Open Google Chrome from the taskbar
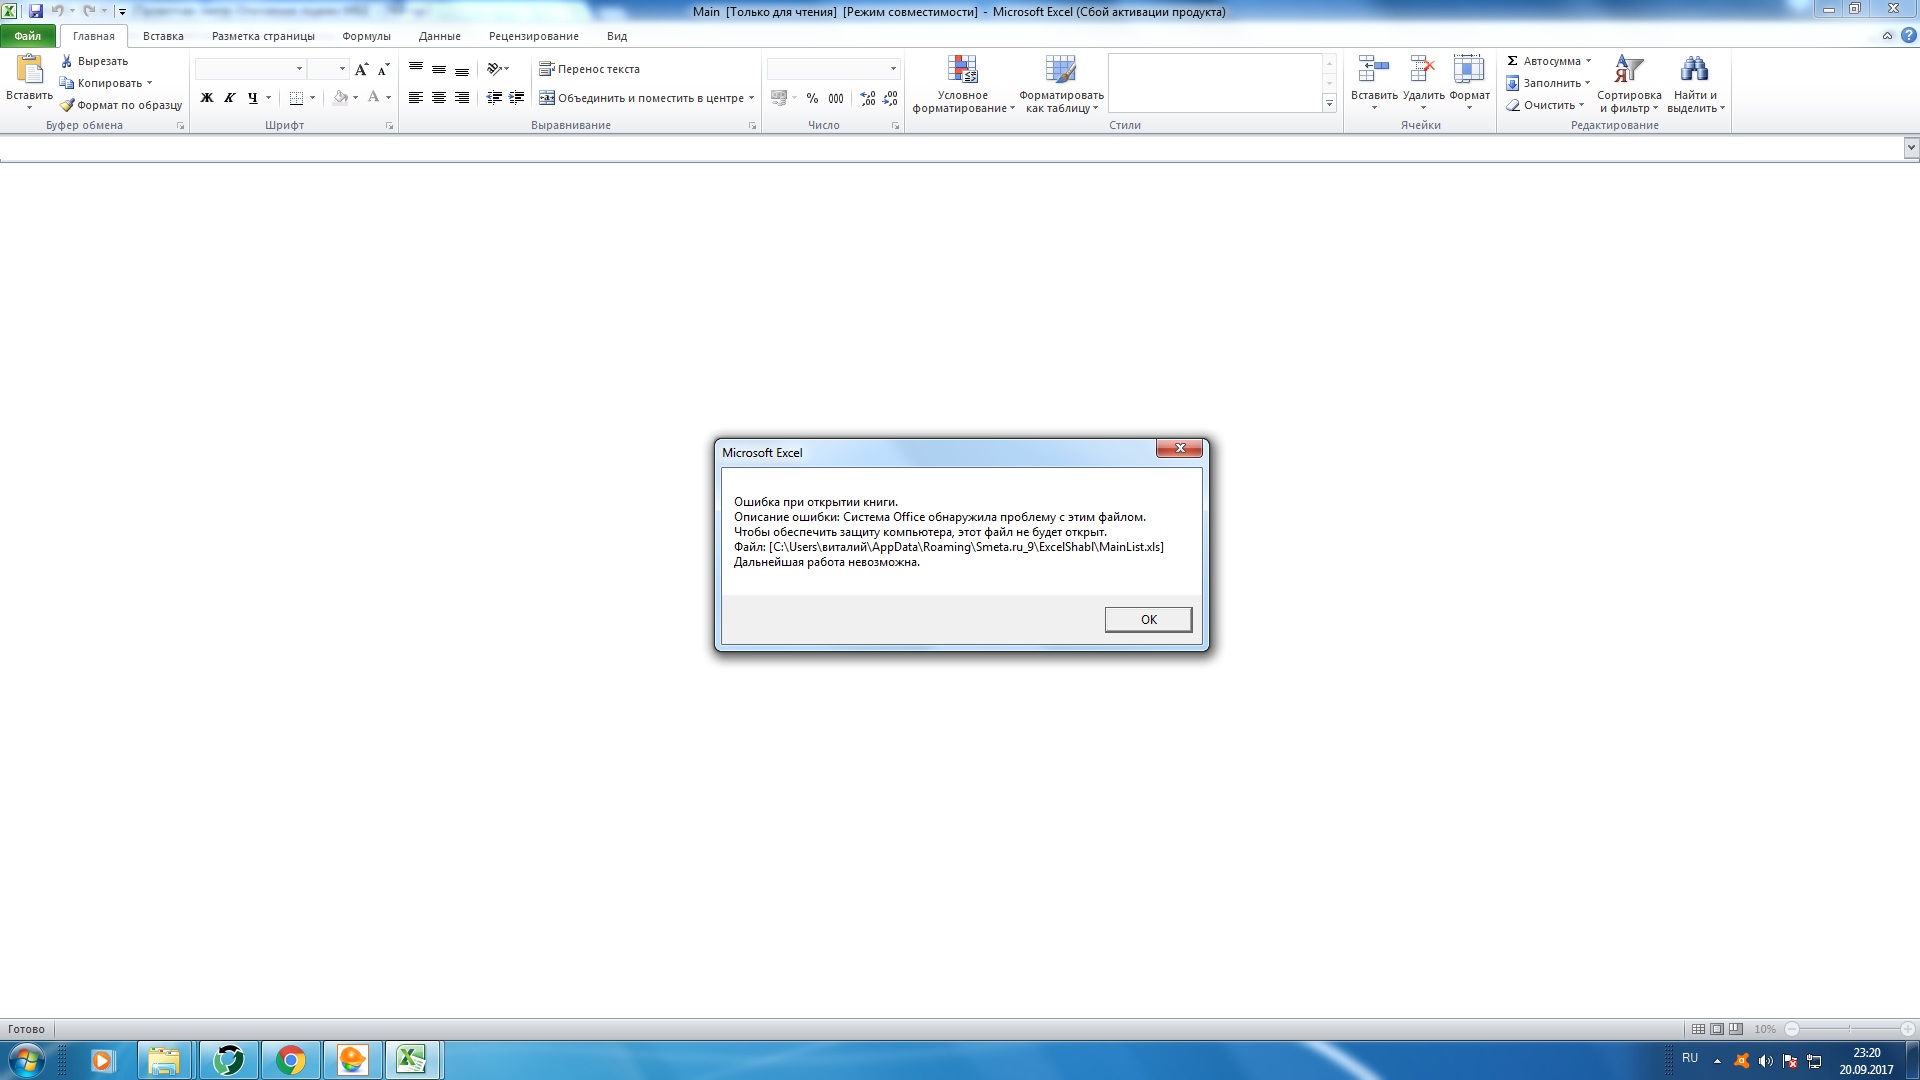This screenshot has height=1080, width=1920. pos(291,1060)
